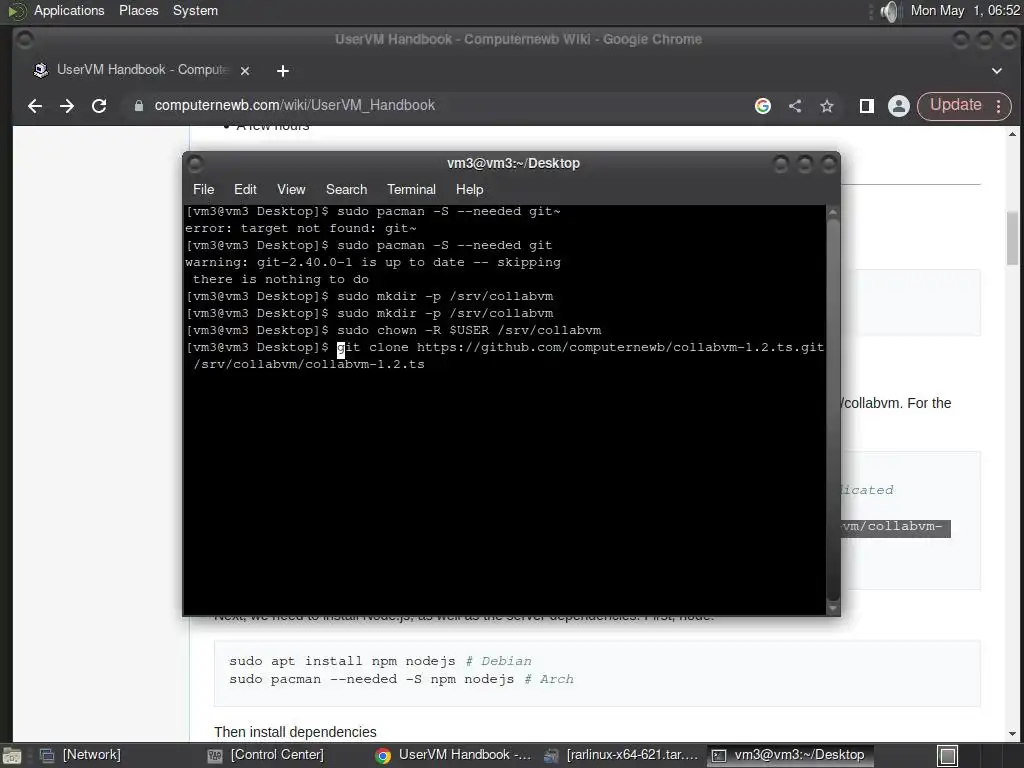This screenshot has height=768, width=1024.
Task: Open a new Chrome tab
Action: click(x=283, y=71)
